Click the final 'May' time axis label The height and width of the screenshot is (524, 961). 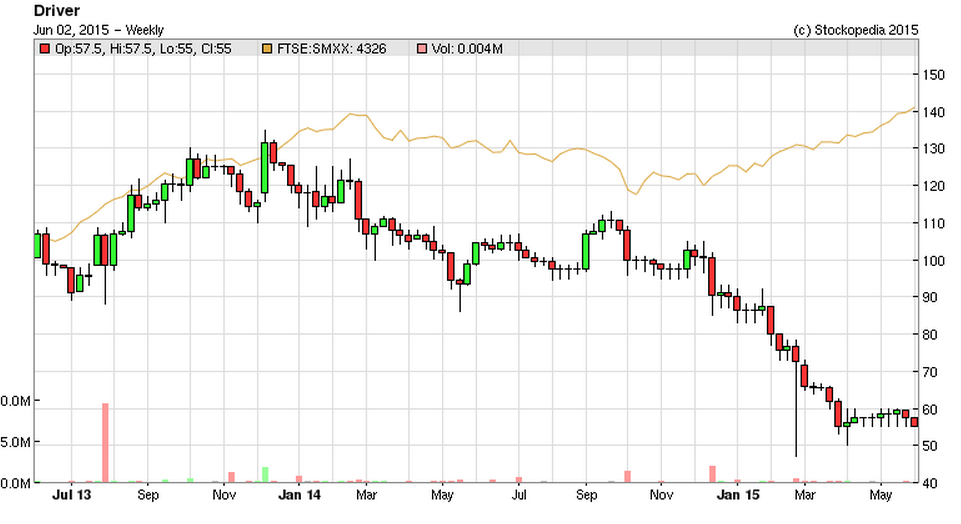click(881, 495)
